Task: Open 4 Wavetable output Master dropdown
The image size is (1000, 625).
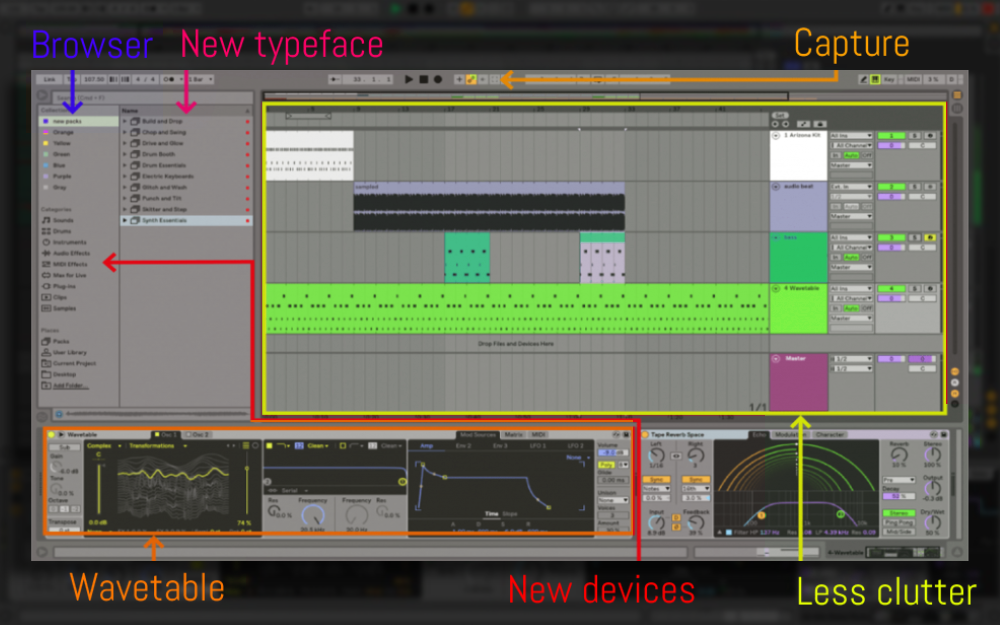Action: (851, 318)
